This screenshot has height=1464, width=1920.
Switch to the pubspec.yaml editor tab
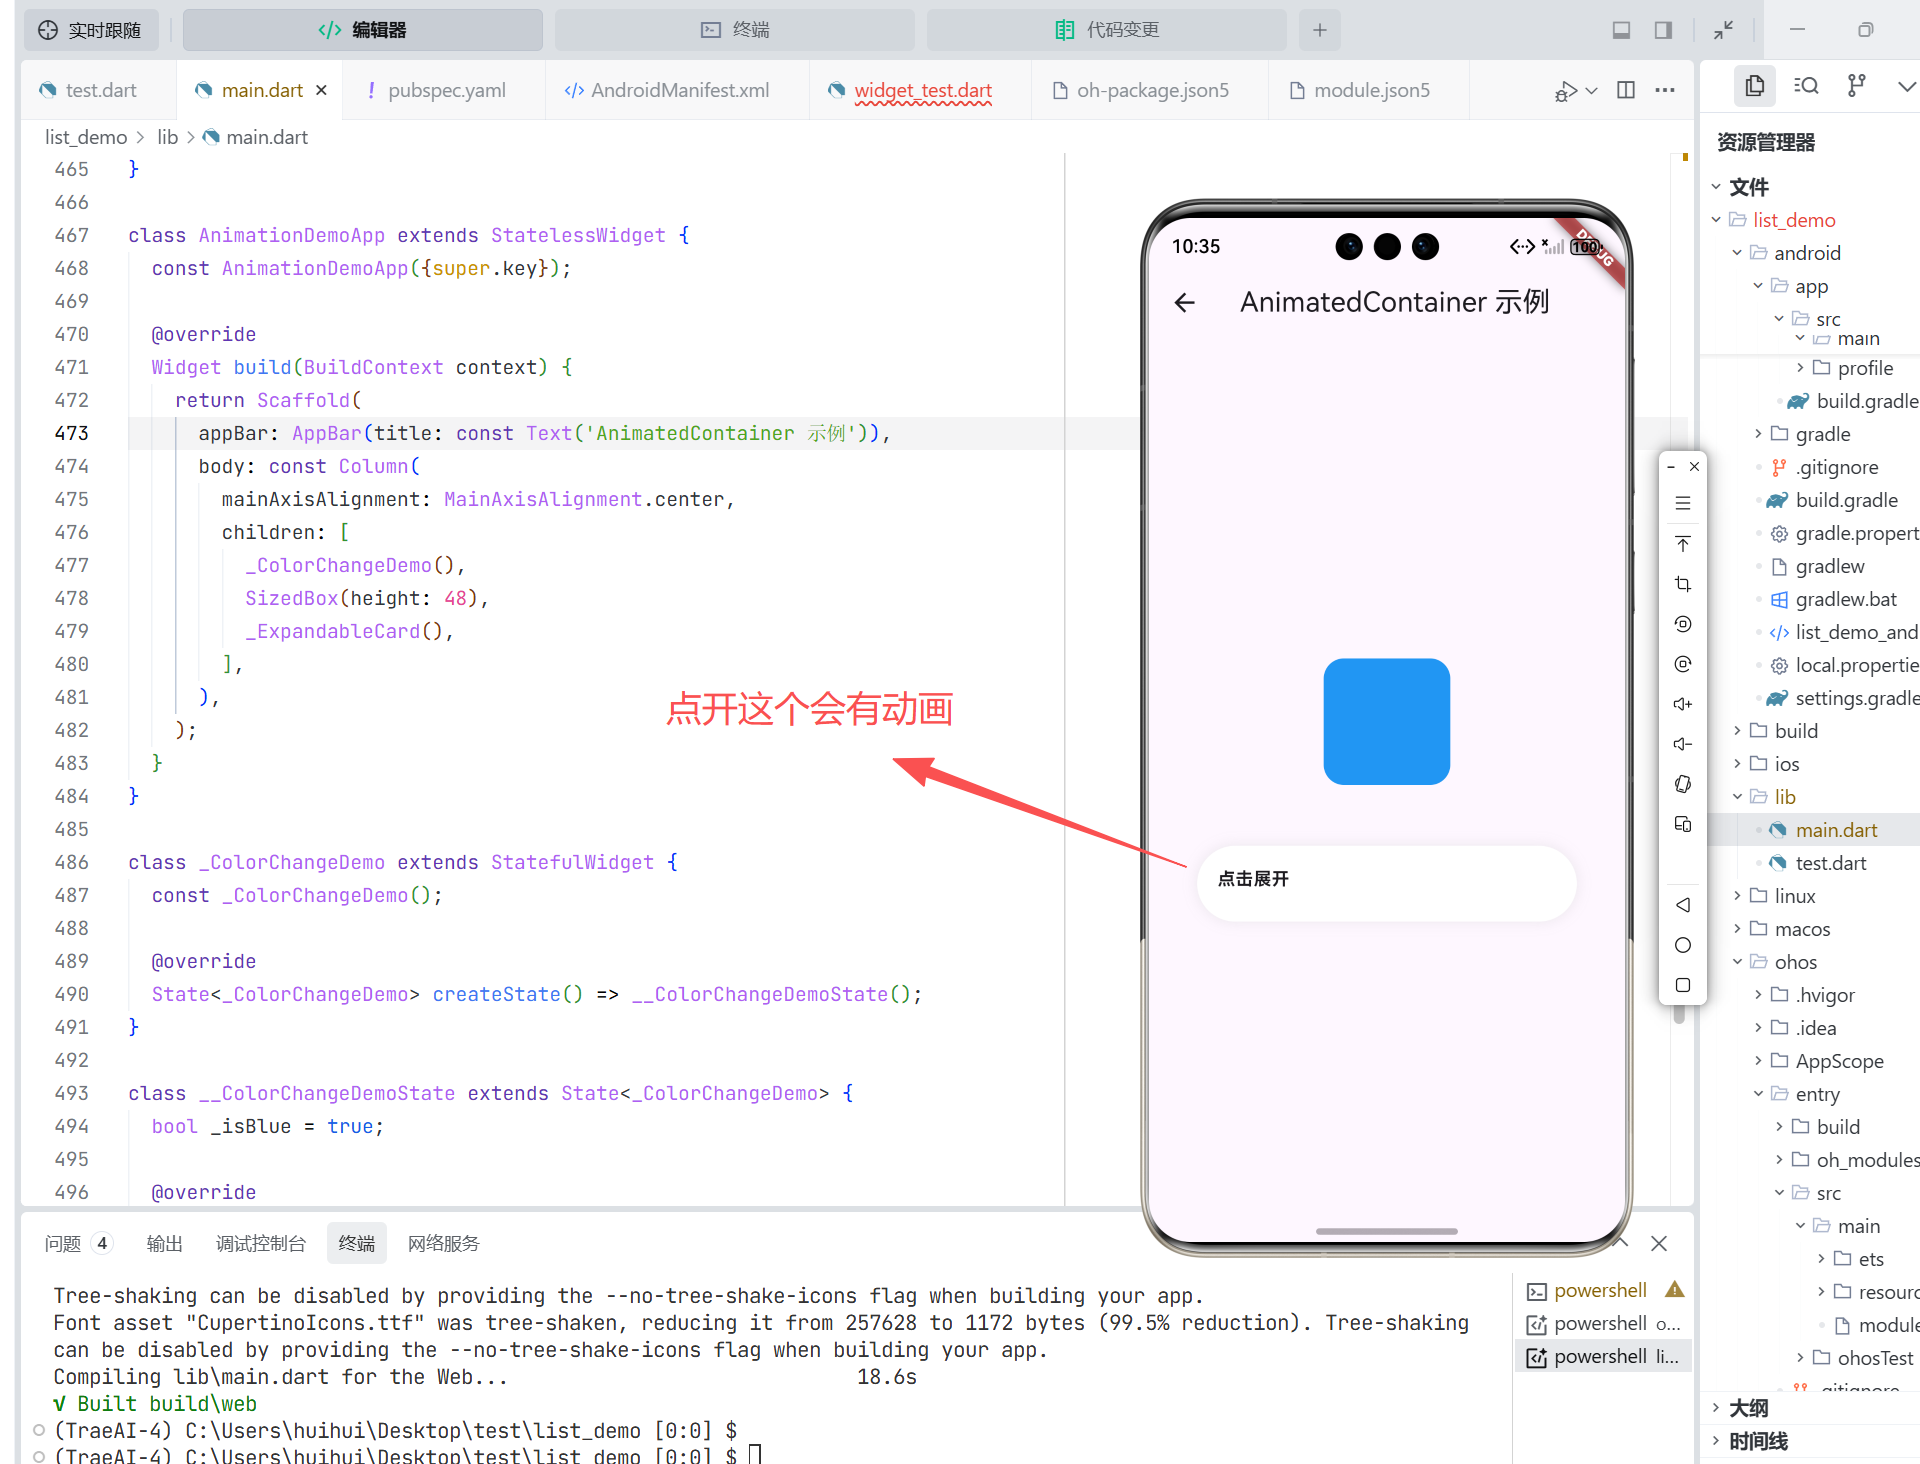tap(446, 90)
